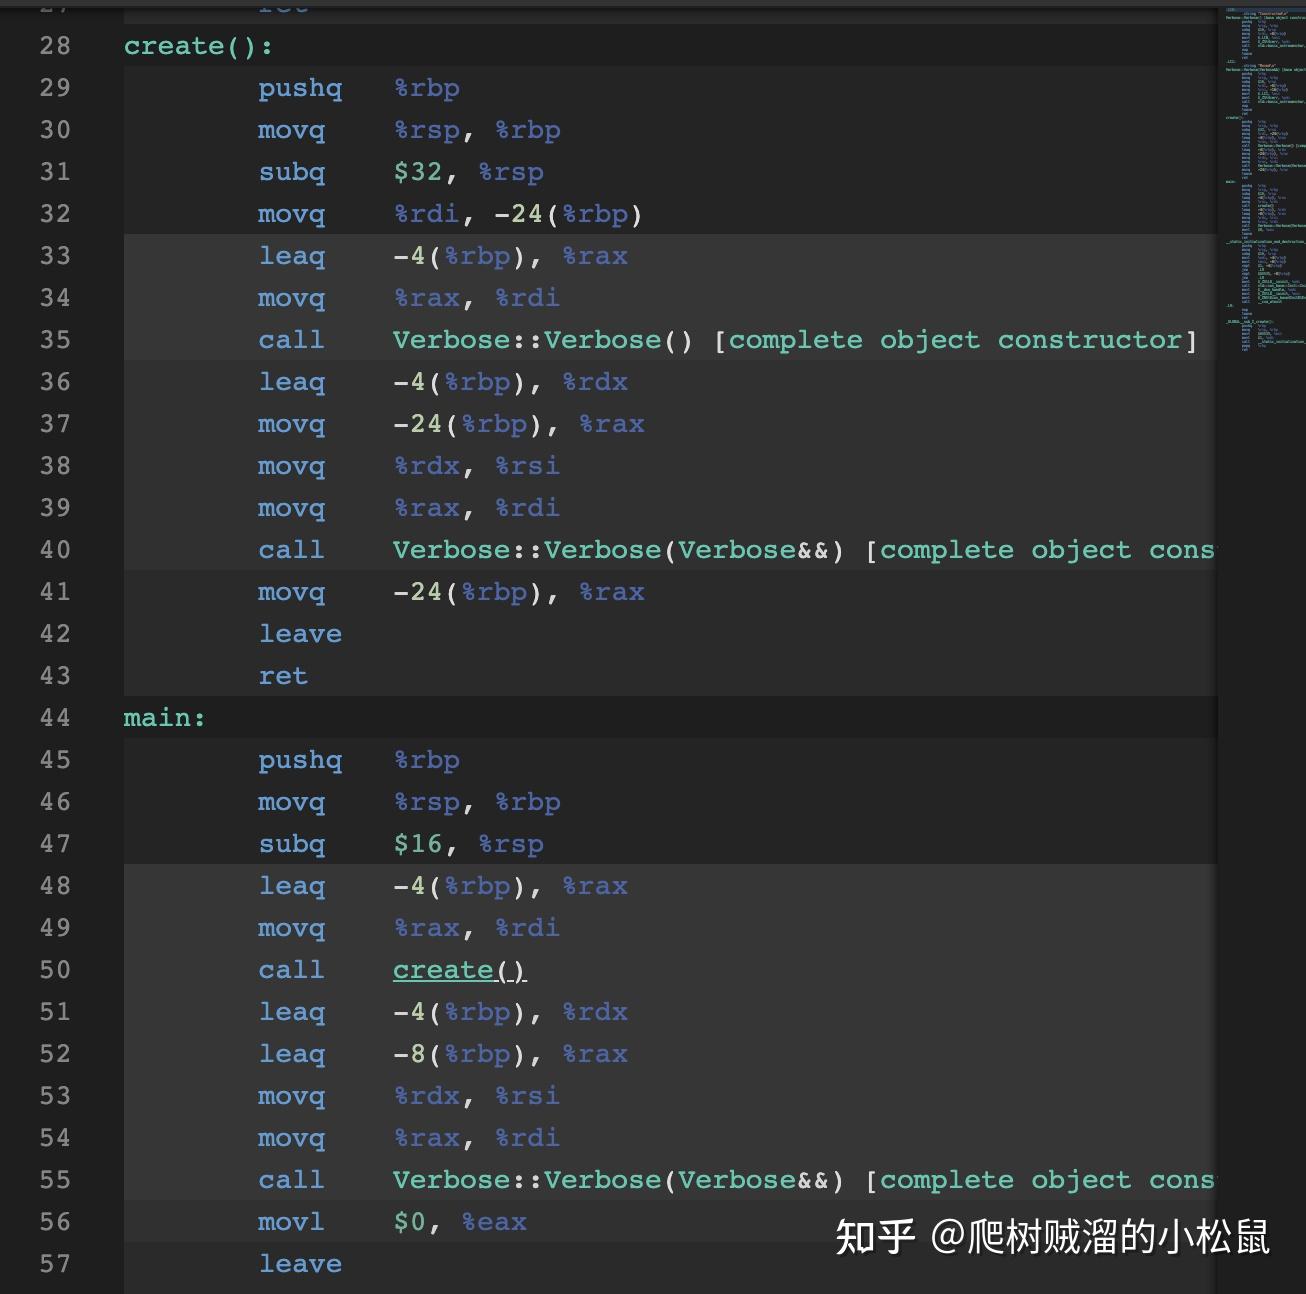This screenshot has width=1306, height=1294.
Task: Click the create(): label on line 28
Action: pos(197,46)
